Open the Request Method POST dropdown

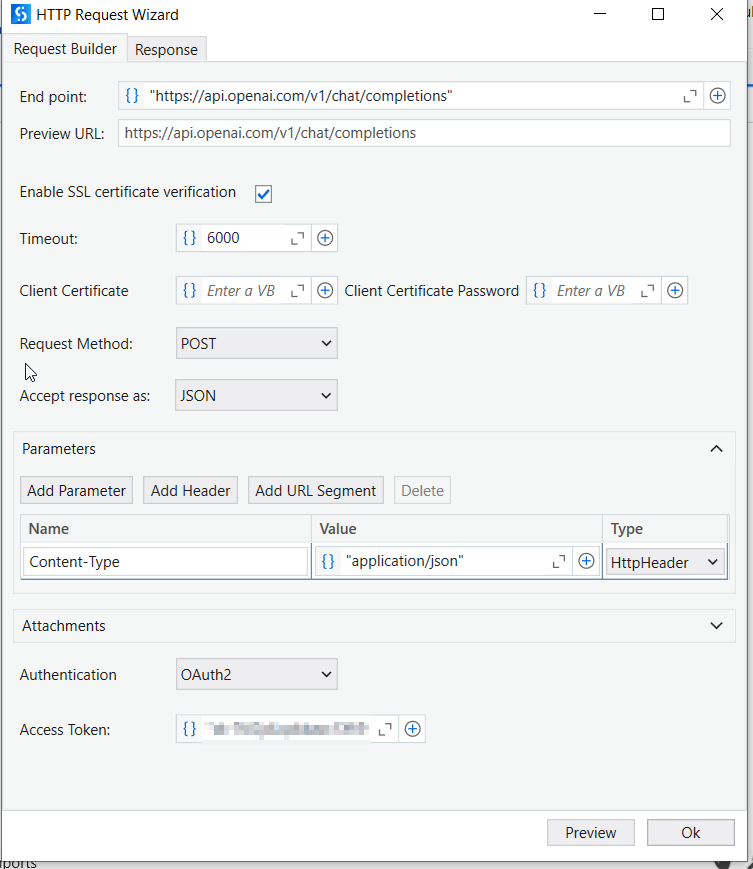click(257, 343)
